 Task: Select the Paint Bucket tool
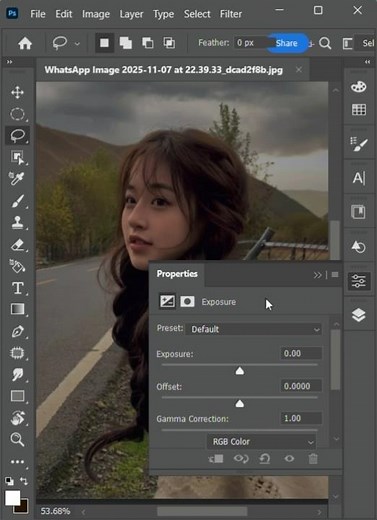17,266
